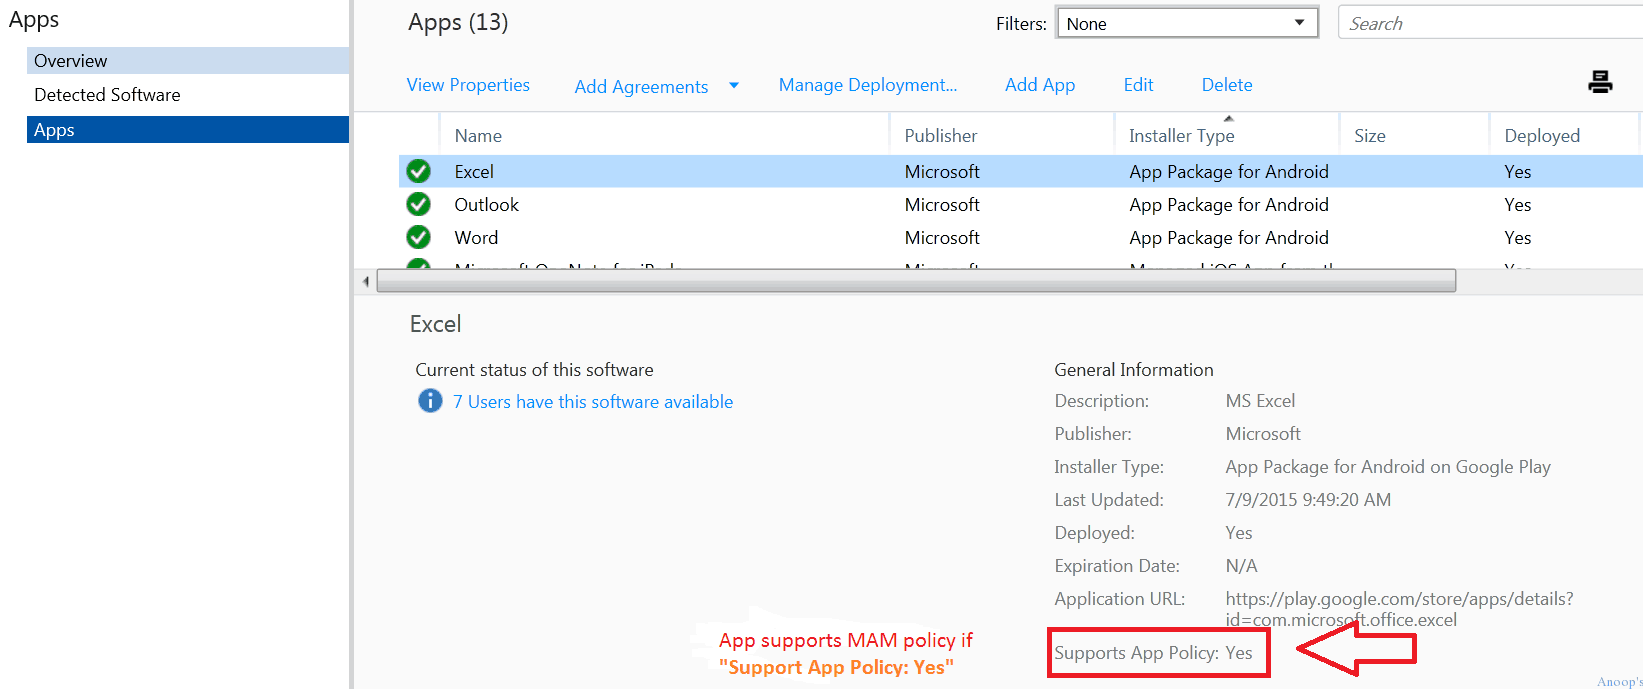Click 'Supports App Policy: Yes' text
Screen dimensions: 1643x689
click(1153, 653)
